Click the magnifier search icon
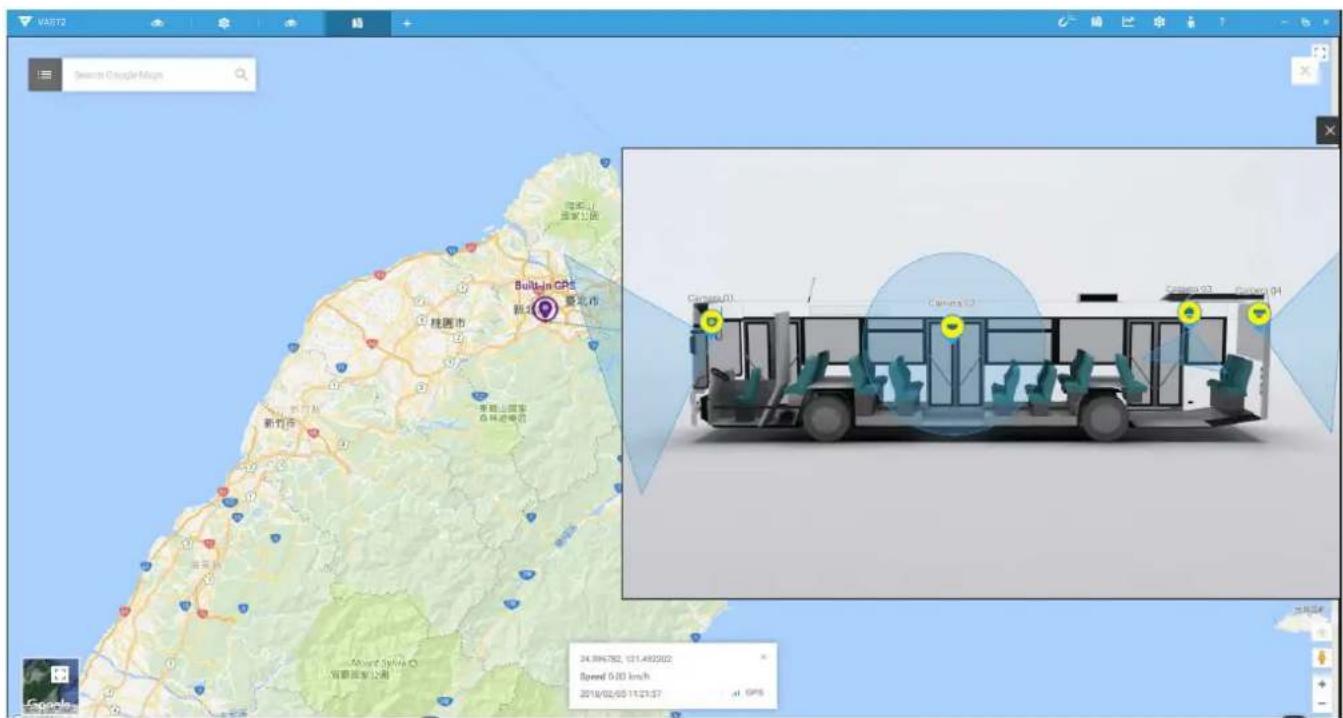This screenshot has height=718, width=1343. (x=241, y=75)
